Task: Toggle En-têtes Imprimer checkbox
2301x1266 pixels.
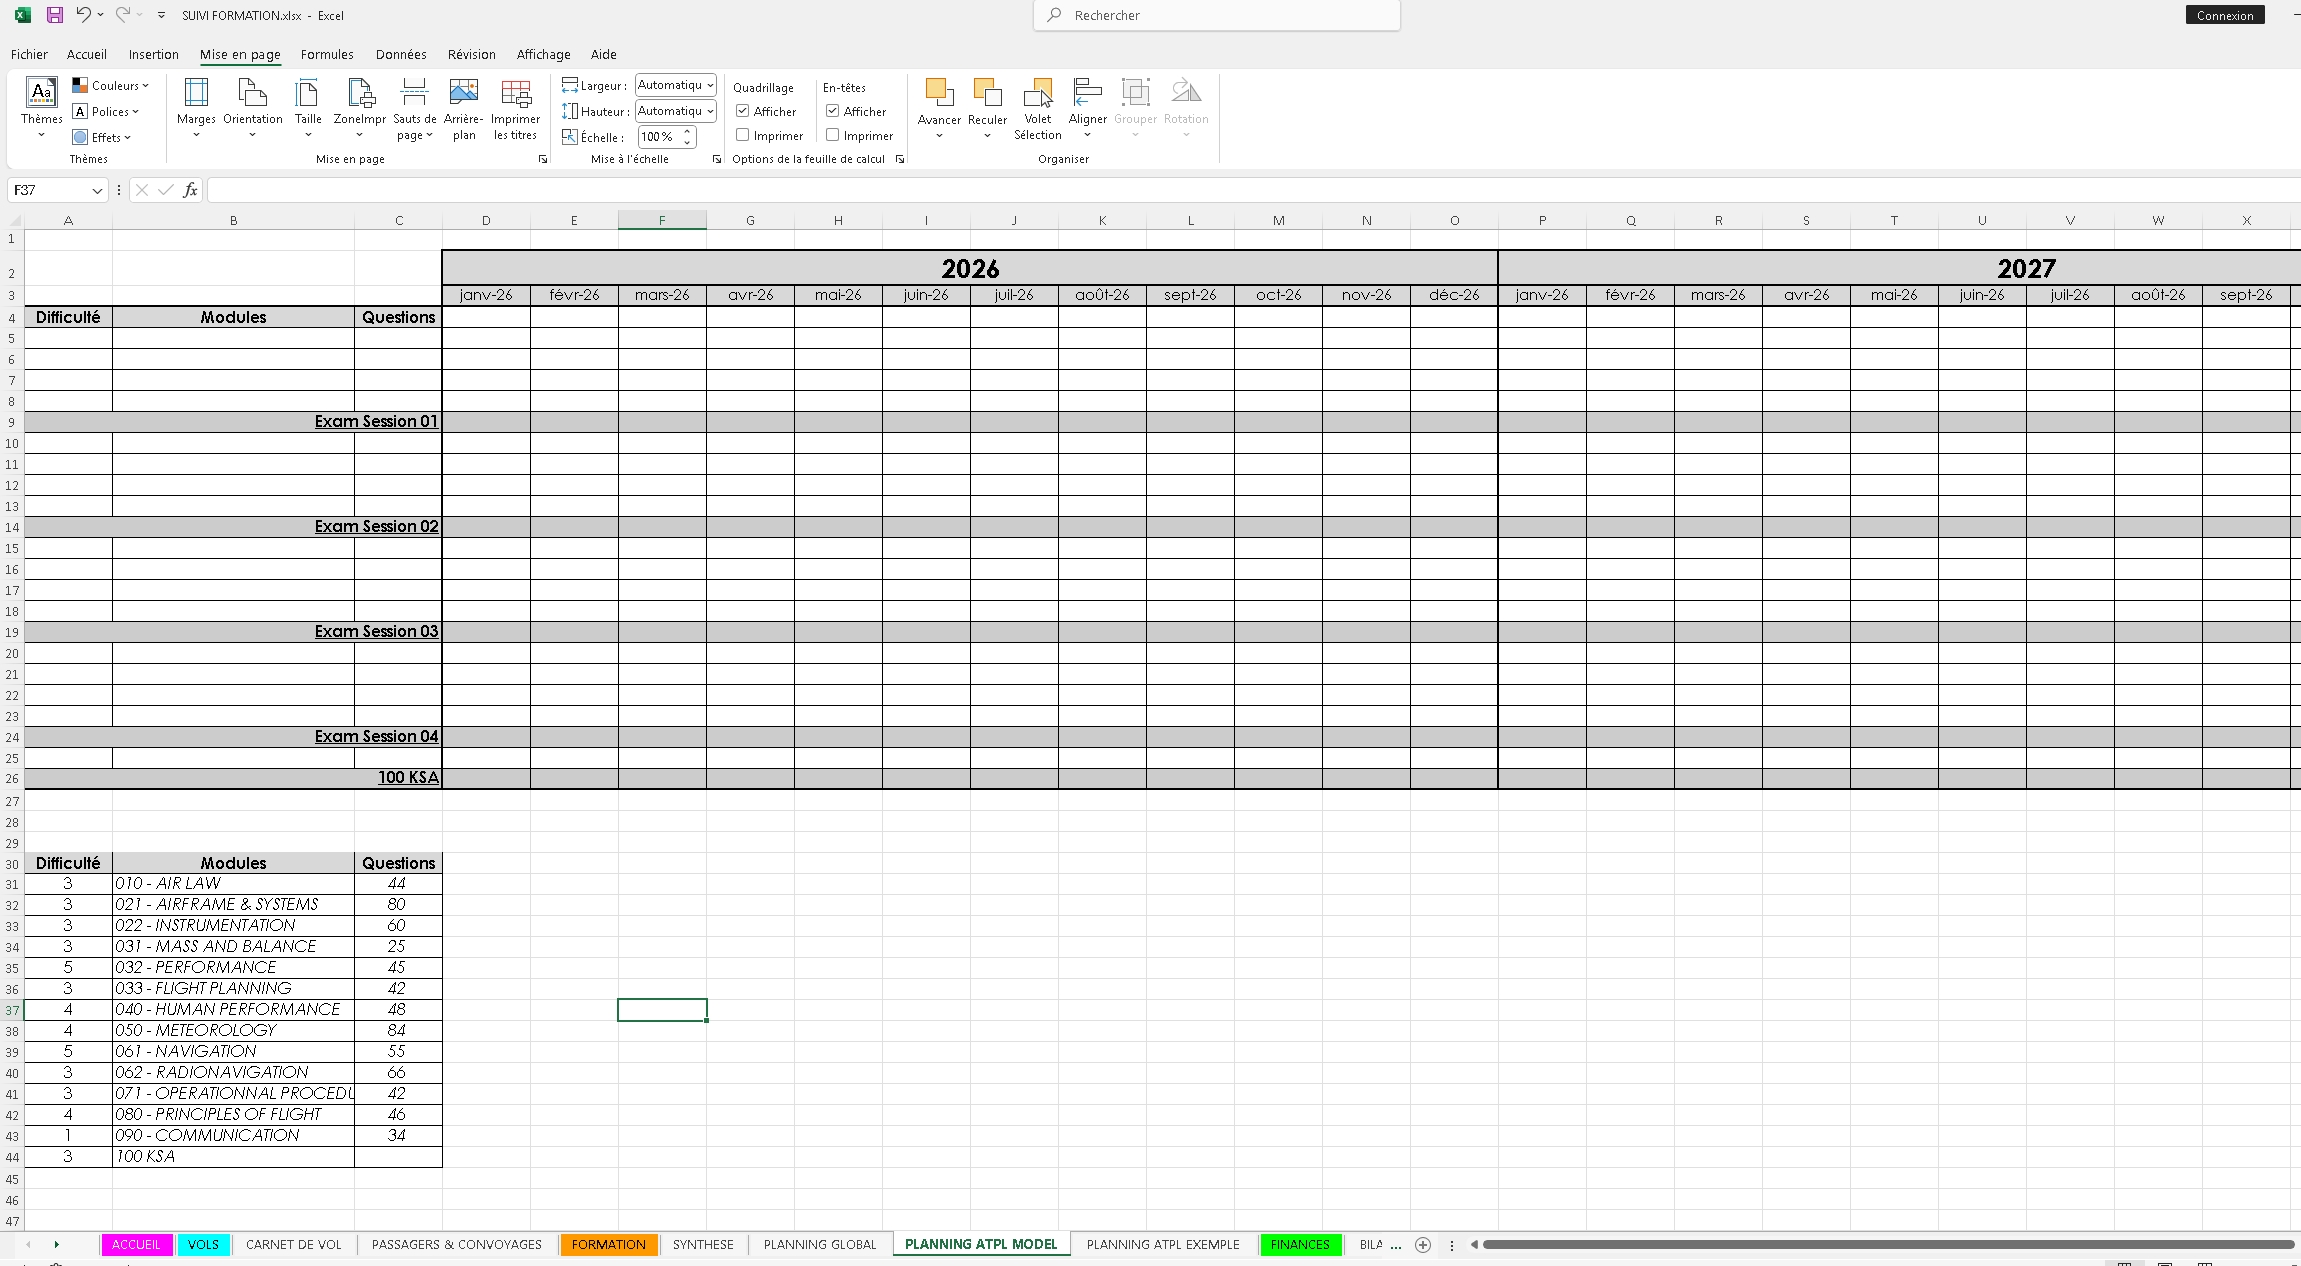Action: tap(832, 135)
